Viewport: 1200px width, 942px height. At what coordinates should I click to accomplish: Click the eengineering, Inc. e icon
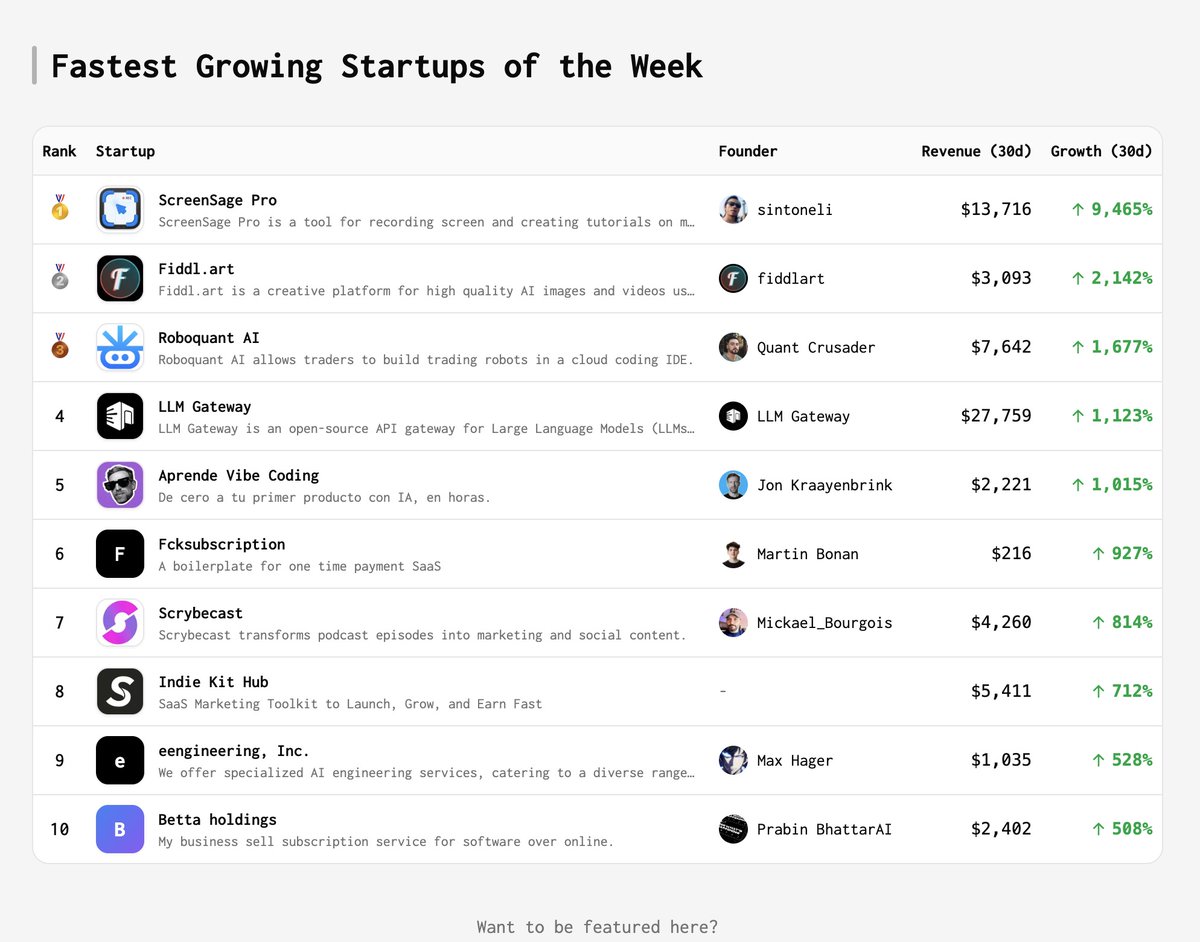(x=120, y=760)
